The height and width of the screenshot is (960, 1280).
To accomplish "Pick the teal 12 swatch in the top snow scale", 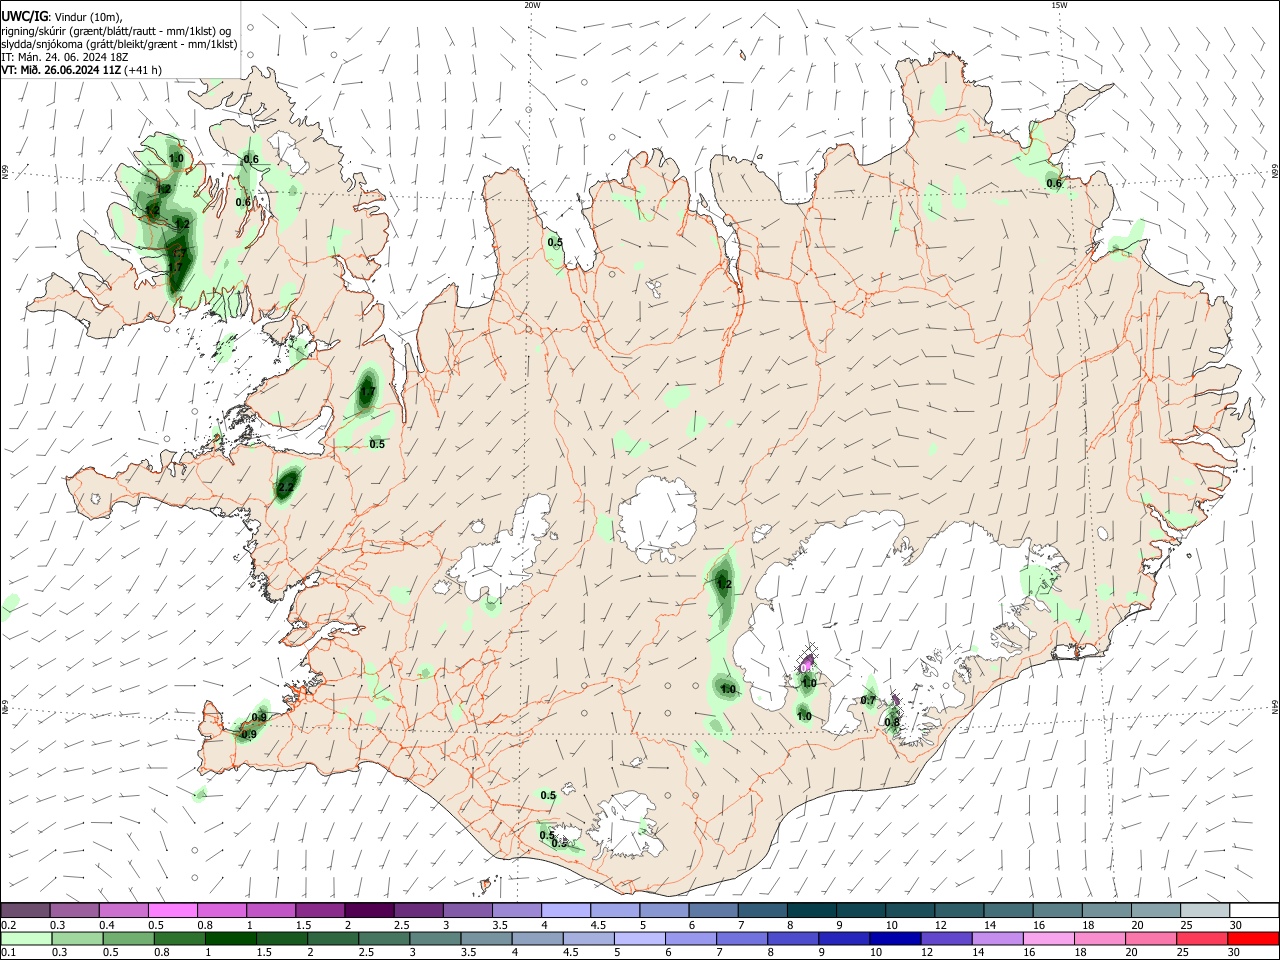I will pos(960,910).
